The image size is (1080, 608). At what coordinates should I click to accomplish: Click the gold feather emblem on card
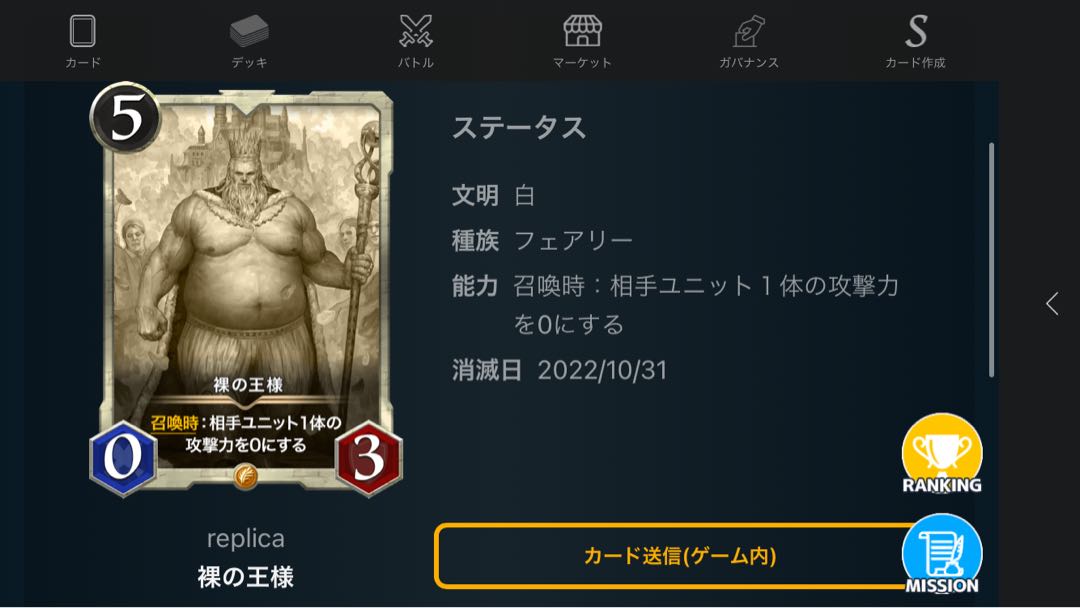tap(245, 475)
